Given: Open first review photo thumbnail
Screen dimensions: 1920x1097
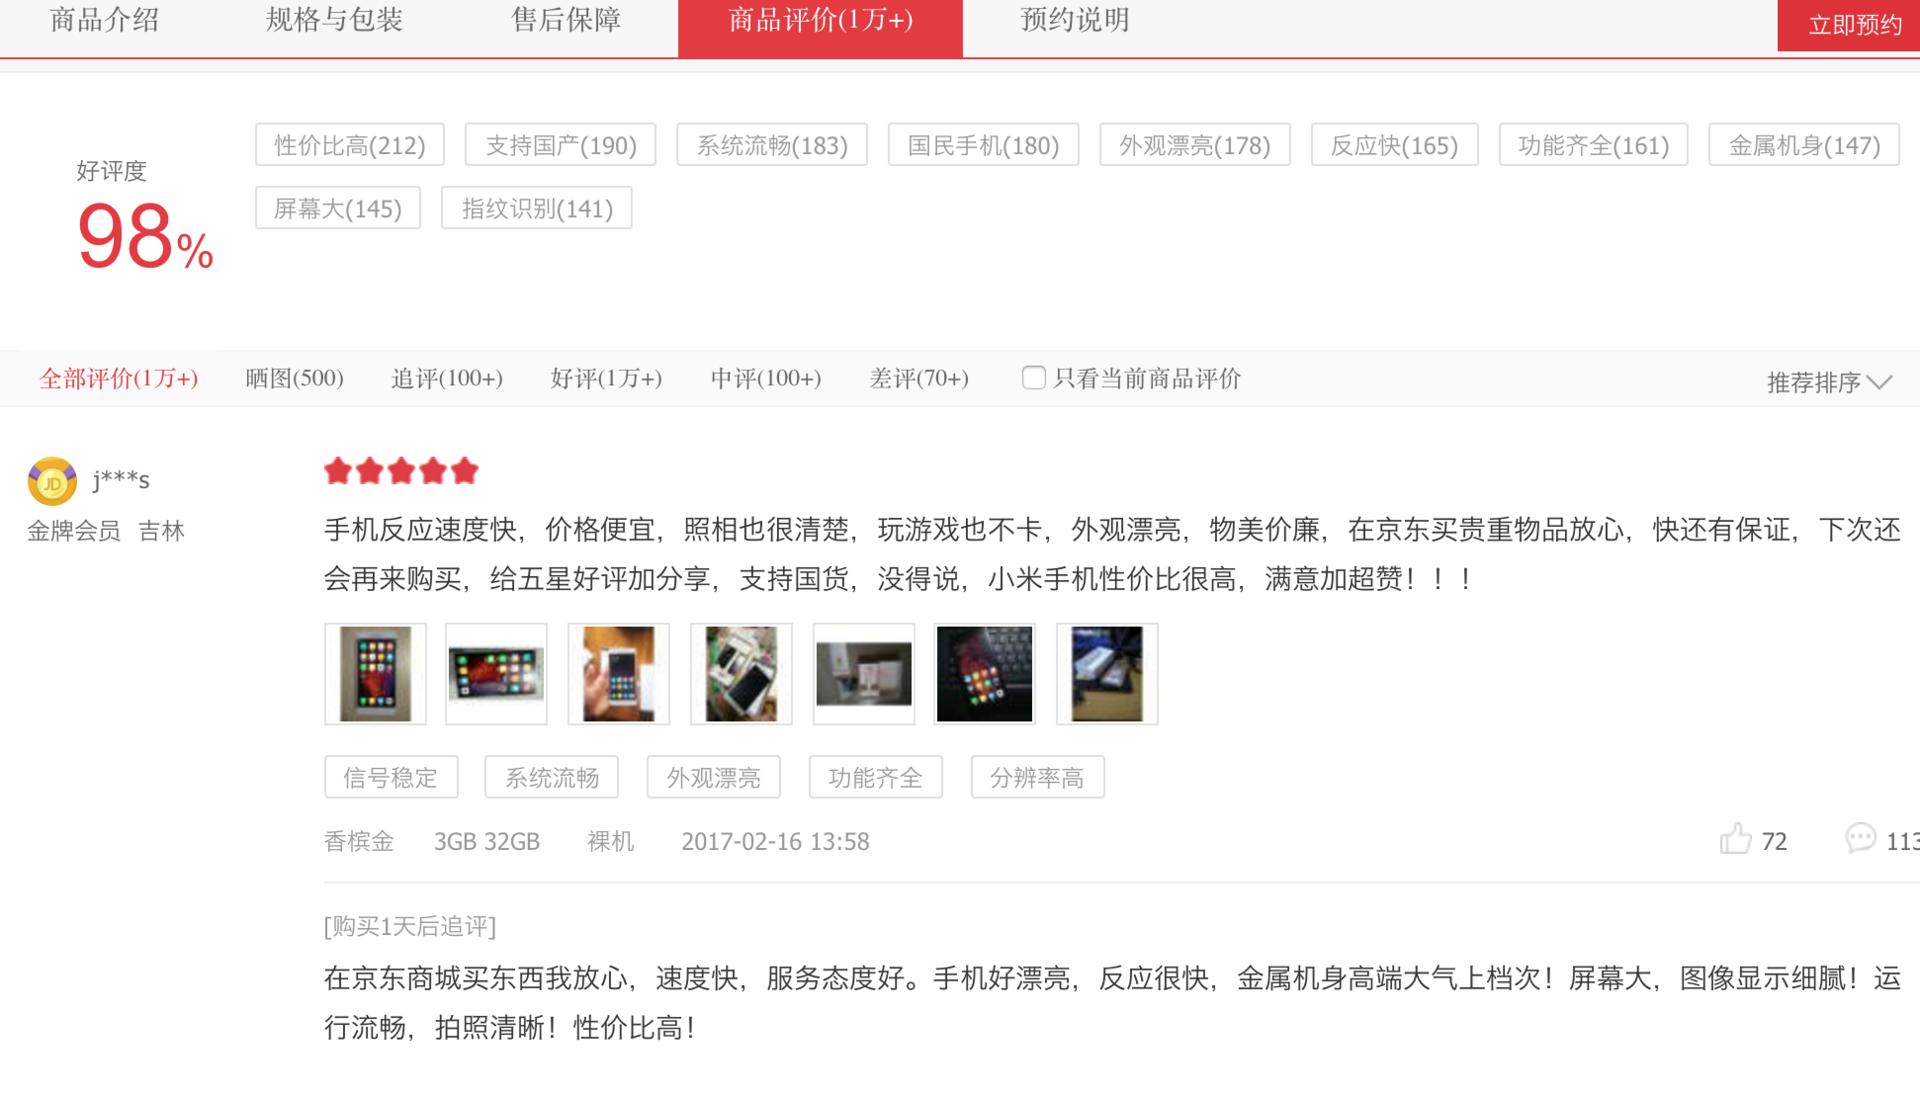Looking at the screenshot, I should 375,674.
